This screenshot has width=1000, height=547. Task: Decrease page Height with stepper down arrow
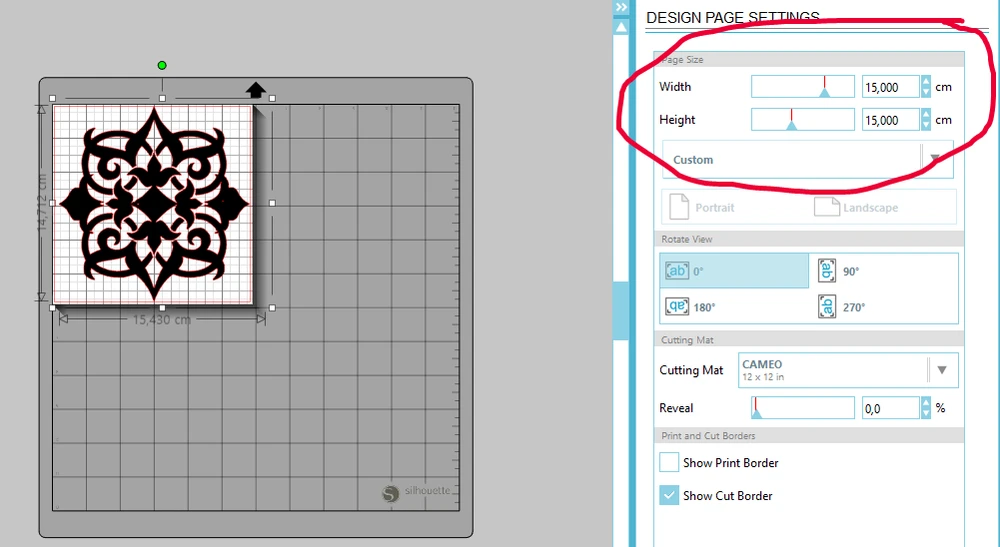(x=926, y=126)
